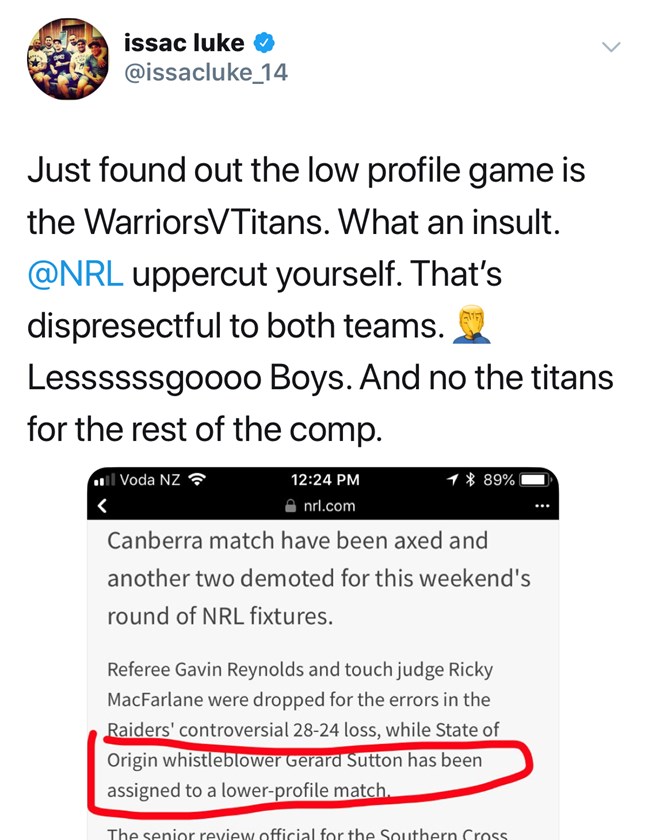
Task: Click the Voda NZ carrier label
Action: tap(150, 479)
